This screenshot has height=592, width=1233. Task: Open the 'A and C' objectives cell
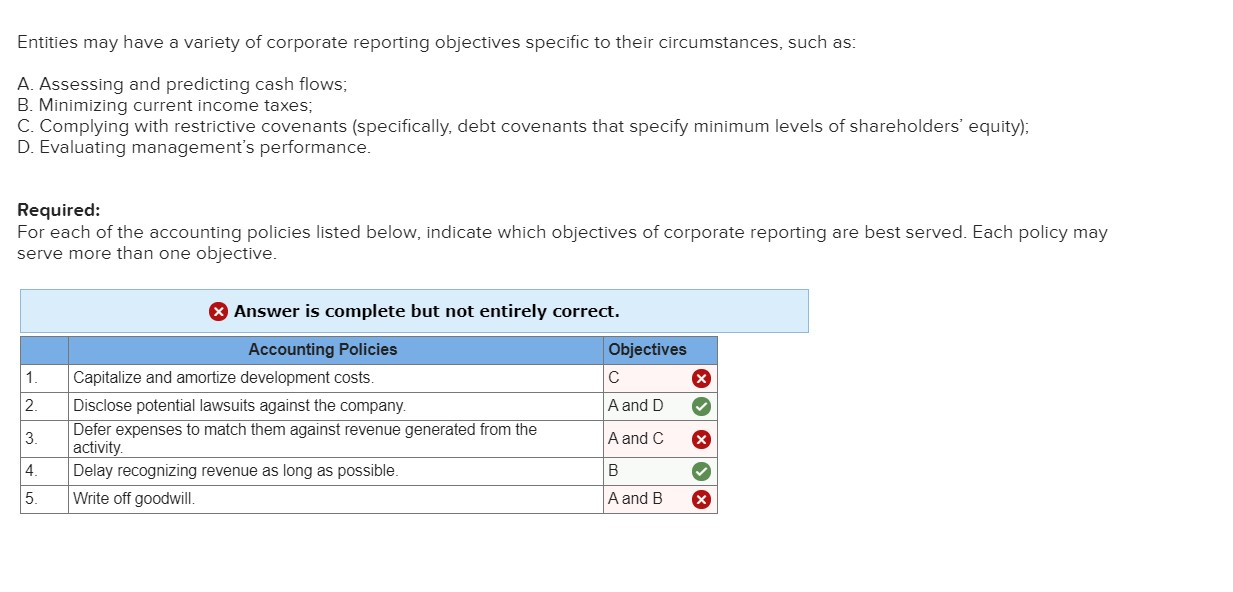(x=660, y=439)
